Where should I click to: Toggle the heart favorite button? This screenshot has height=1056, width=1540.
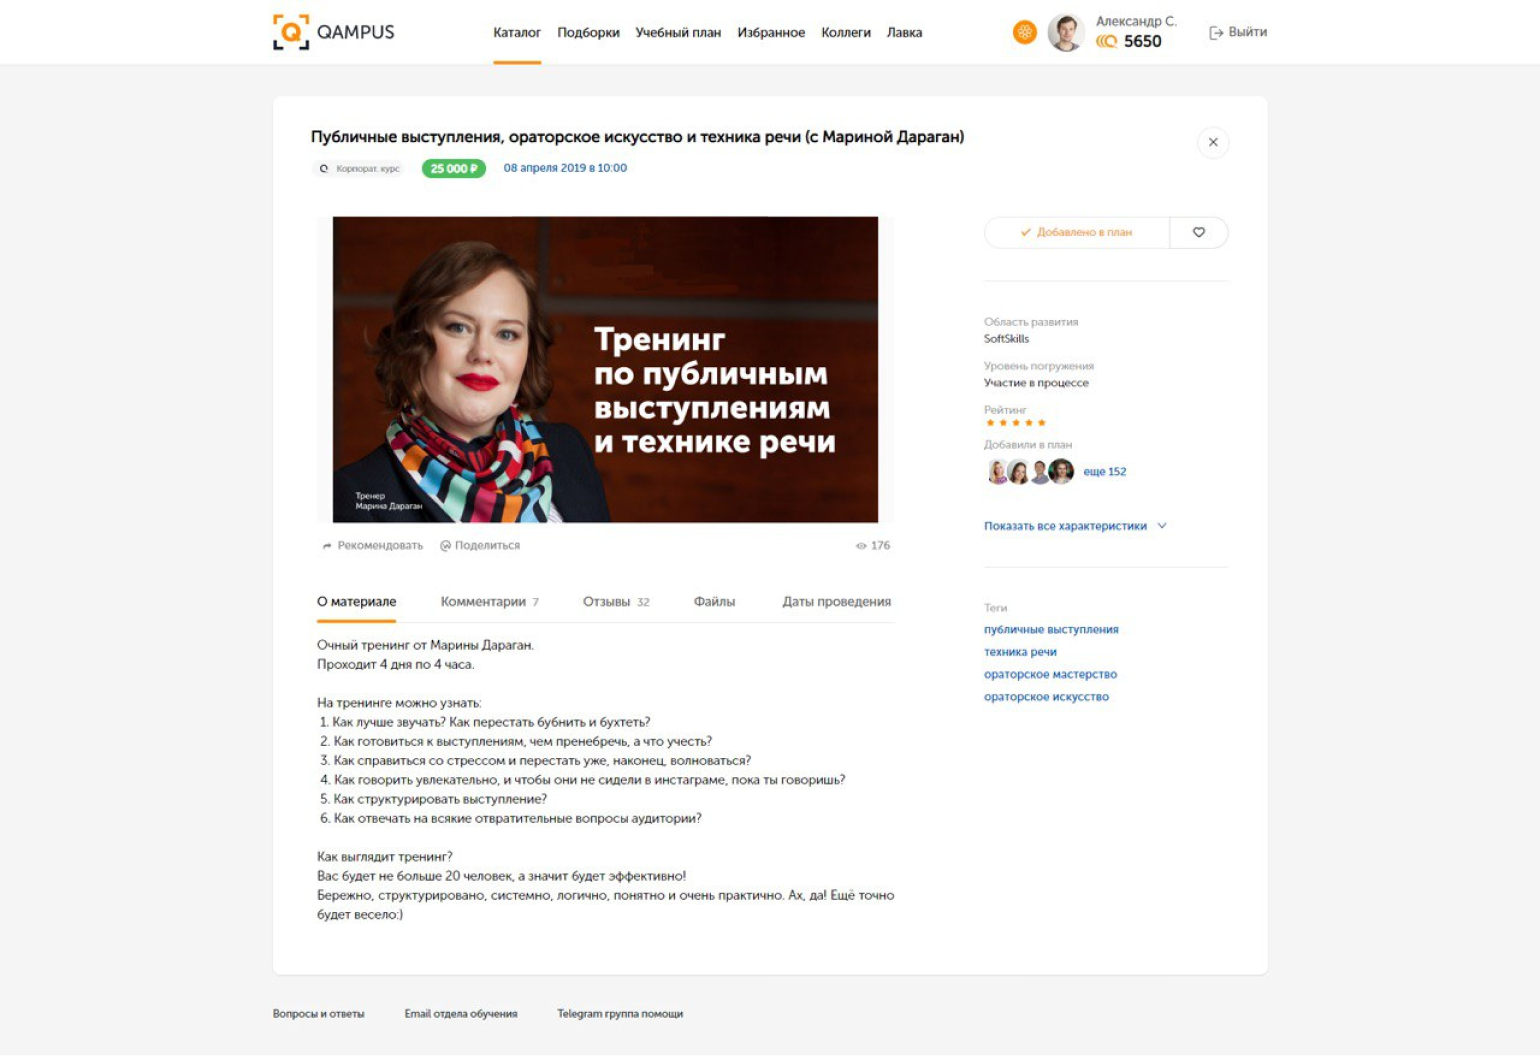1199,232
